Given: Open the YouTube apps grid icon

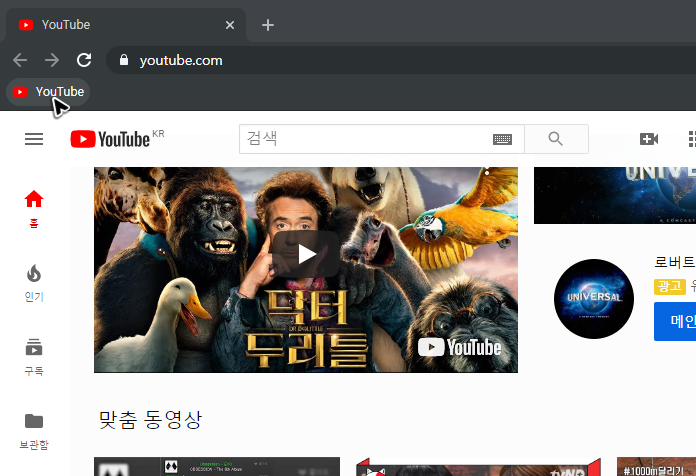Looking at the screenshot, I should point(692,139).
